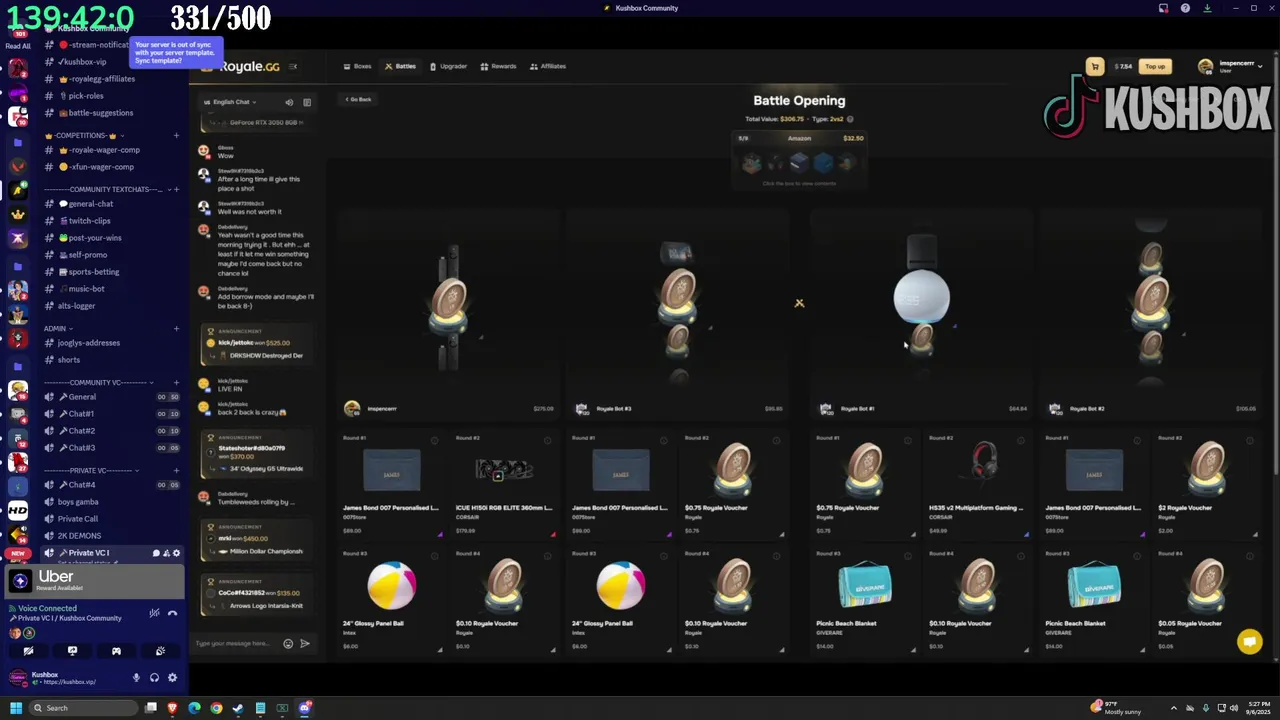The image size is (1280, 720).
Task: Add a channel to ADMIN category
Action: point(176,328)
